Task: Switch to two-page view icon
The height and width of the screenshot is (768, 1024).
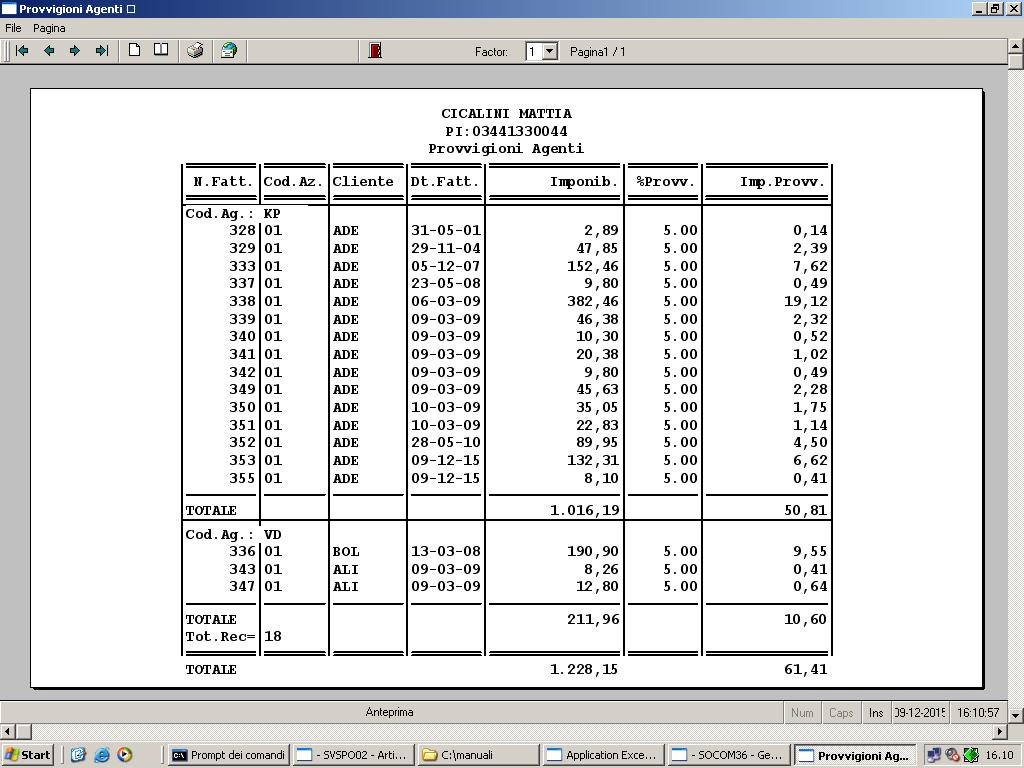Action: [x=161, y=50]
